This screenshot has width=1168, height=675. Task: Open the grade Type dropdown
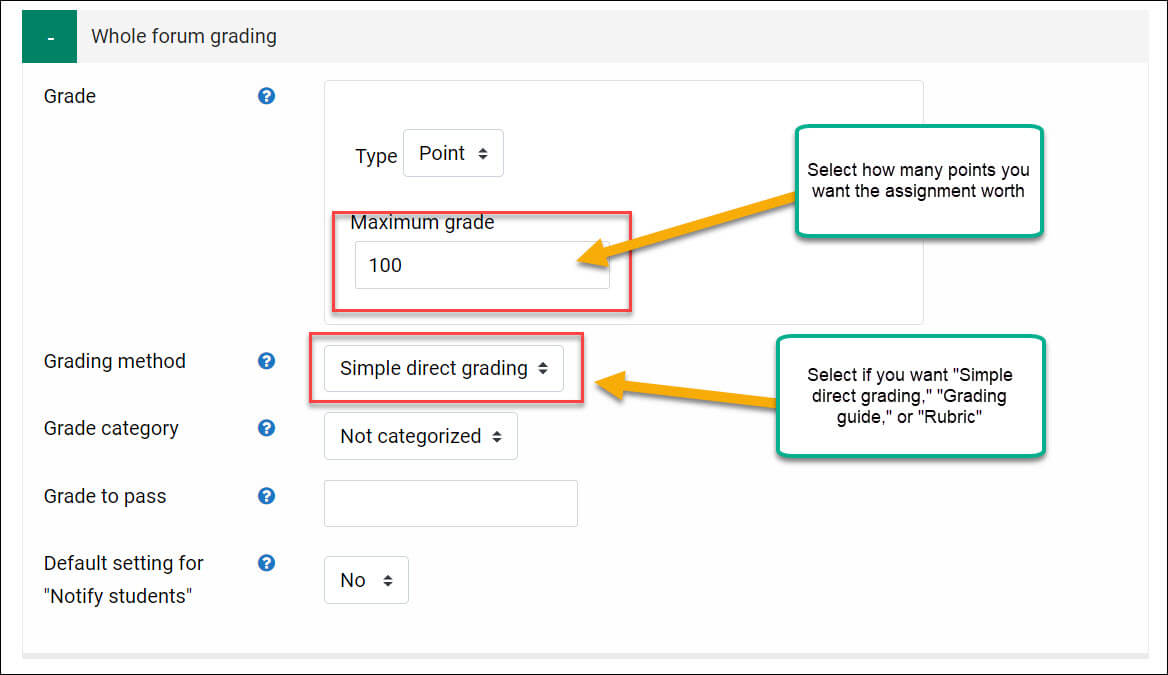[x=453, y=153]
